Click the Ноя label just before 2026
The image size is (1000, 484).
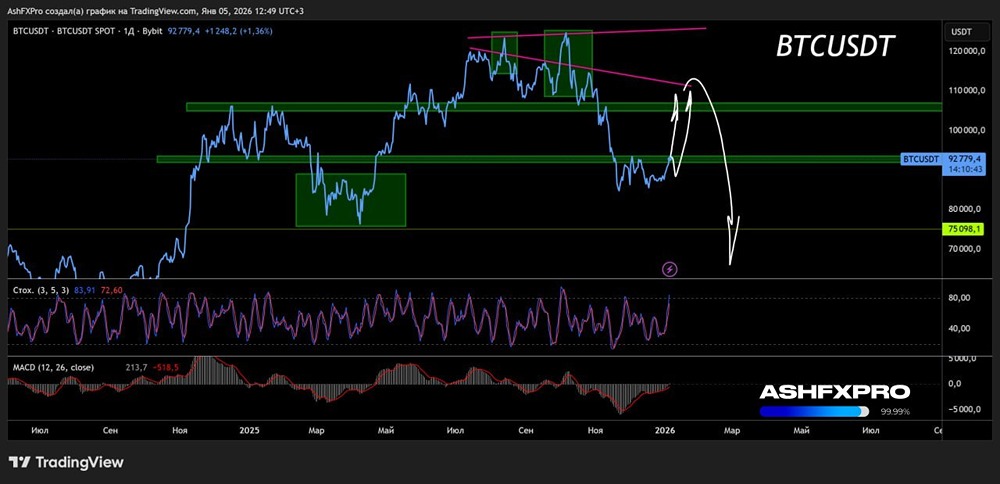[x=595, y=430]
